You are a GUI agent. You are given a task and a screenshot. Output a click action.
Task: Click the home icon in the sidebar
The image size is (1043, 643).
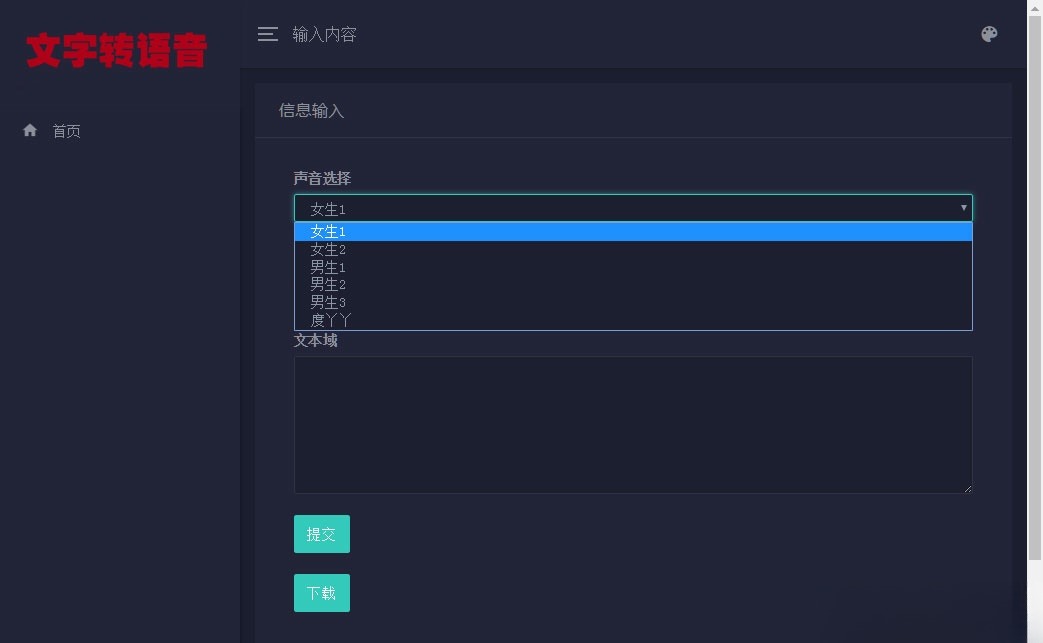[x=29, y=129]
